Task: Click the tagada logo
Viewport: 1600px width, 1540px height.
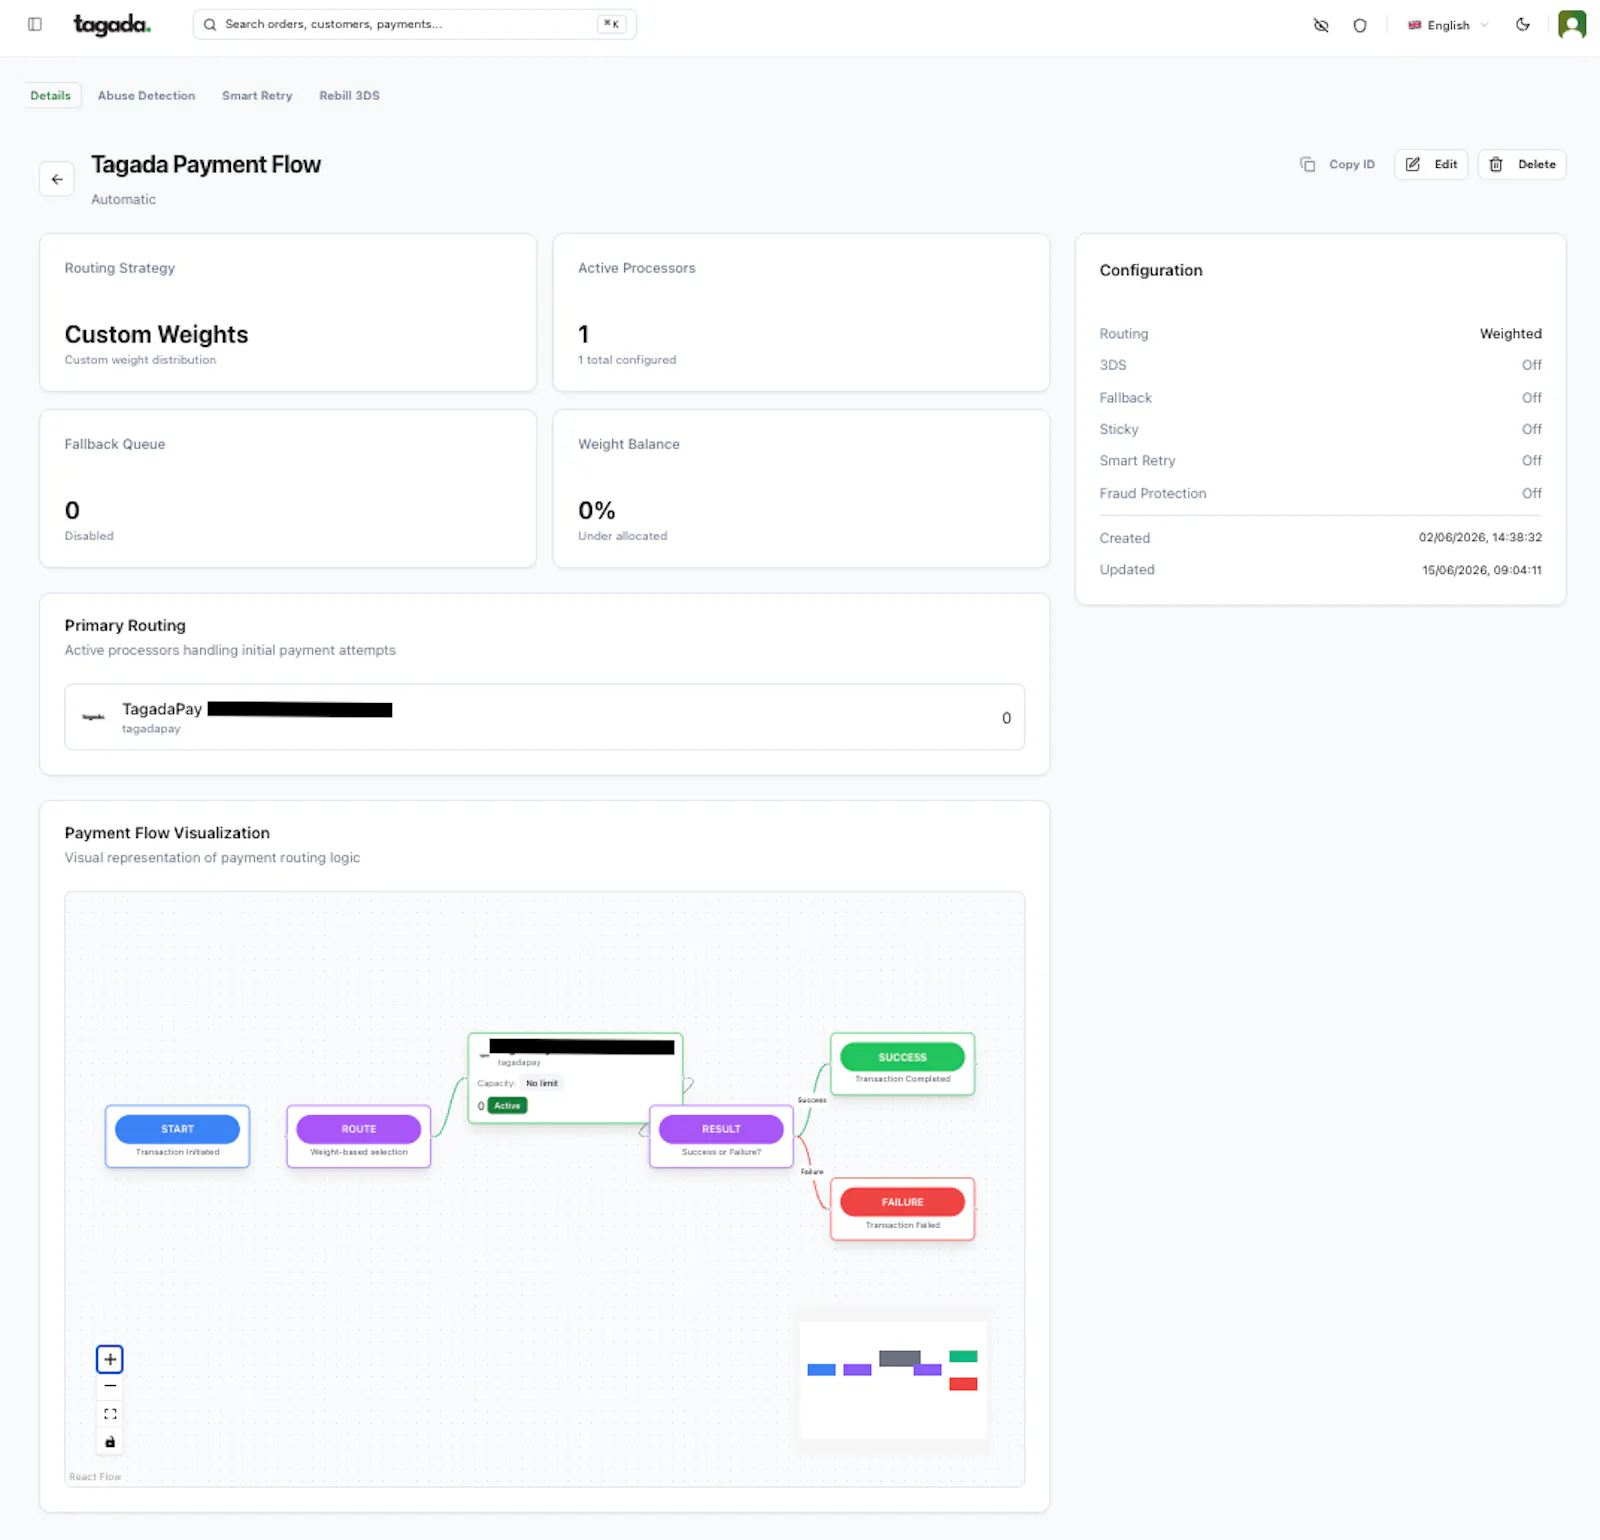Action: point(112,24)
